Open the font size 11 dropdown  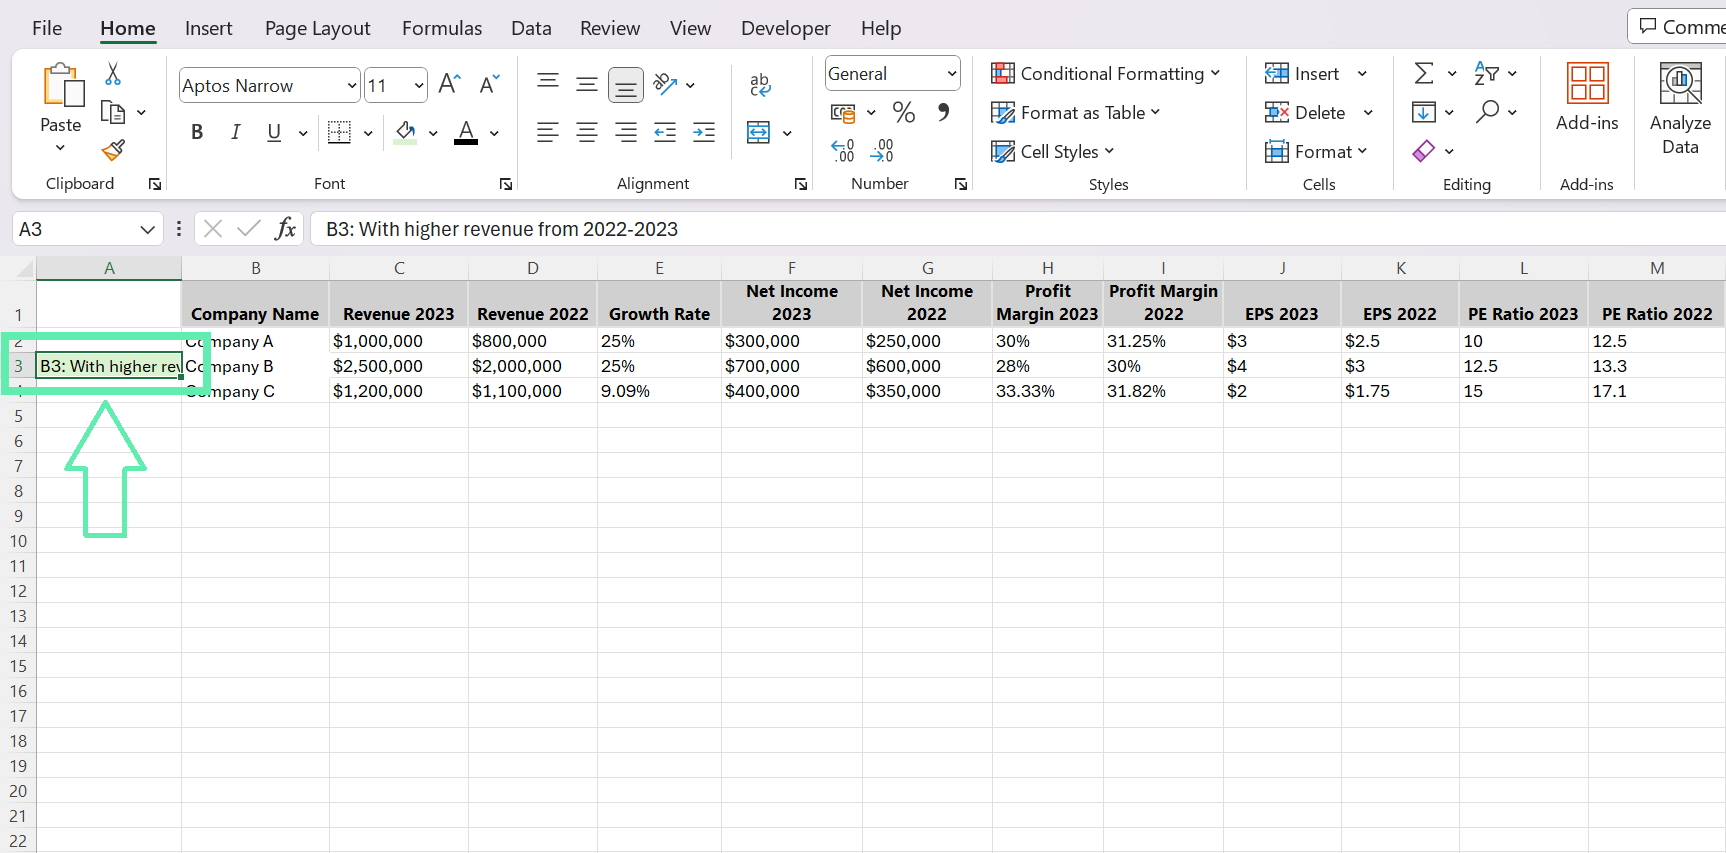pyautogui.click(x=419, y=86)
